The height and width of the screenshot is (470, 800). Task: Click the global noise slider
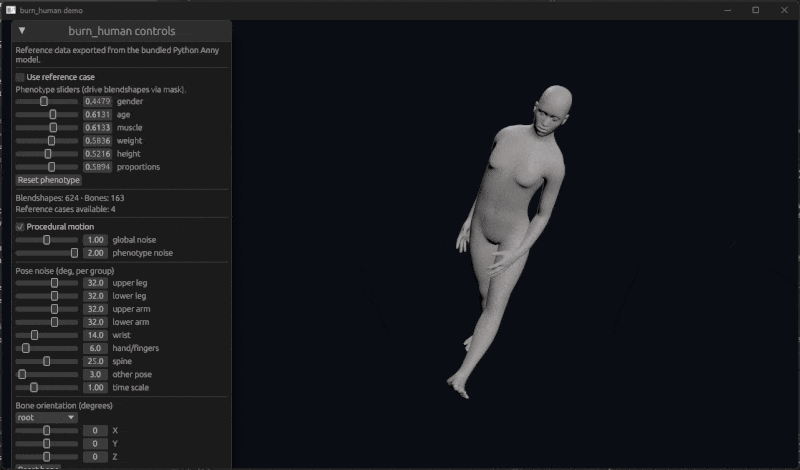[x=46, y=240]
